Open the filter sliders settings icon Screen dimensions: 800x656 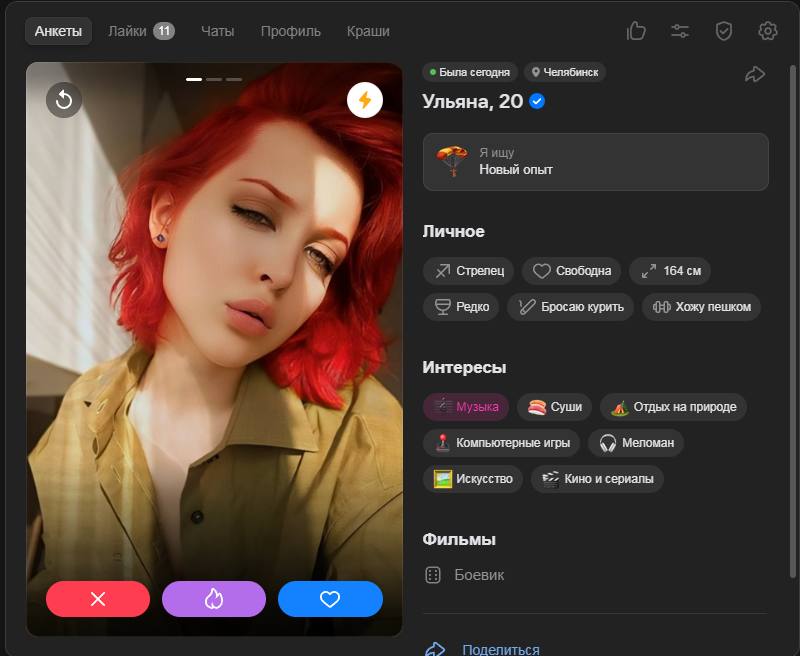pyautogui.click(x=680, y=31)
